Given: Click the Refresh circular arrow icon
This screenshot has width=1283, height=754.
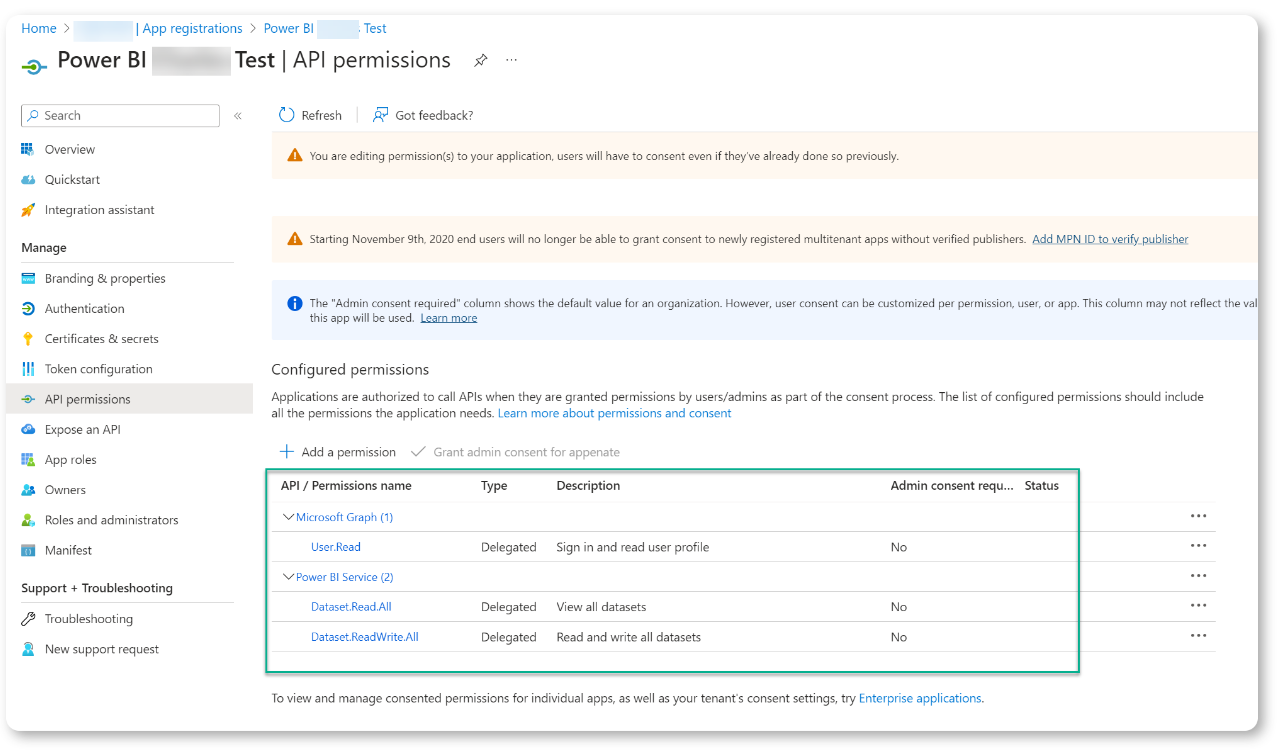Looking at the screenshot, I should (287, 115).
